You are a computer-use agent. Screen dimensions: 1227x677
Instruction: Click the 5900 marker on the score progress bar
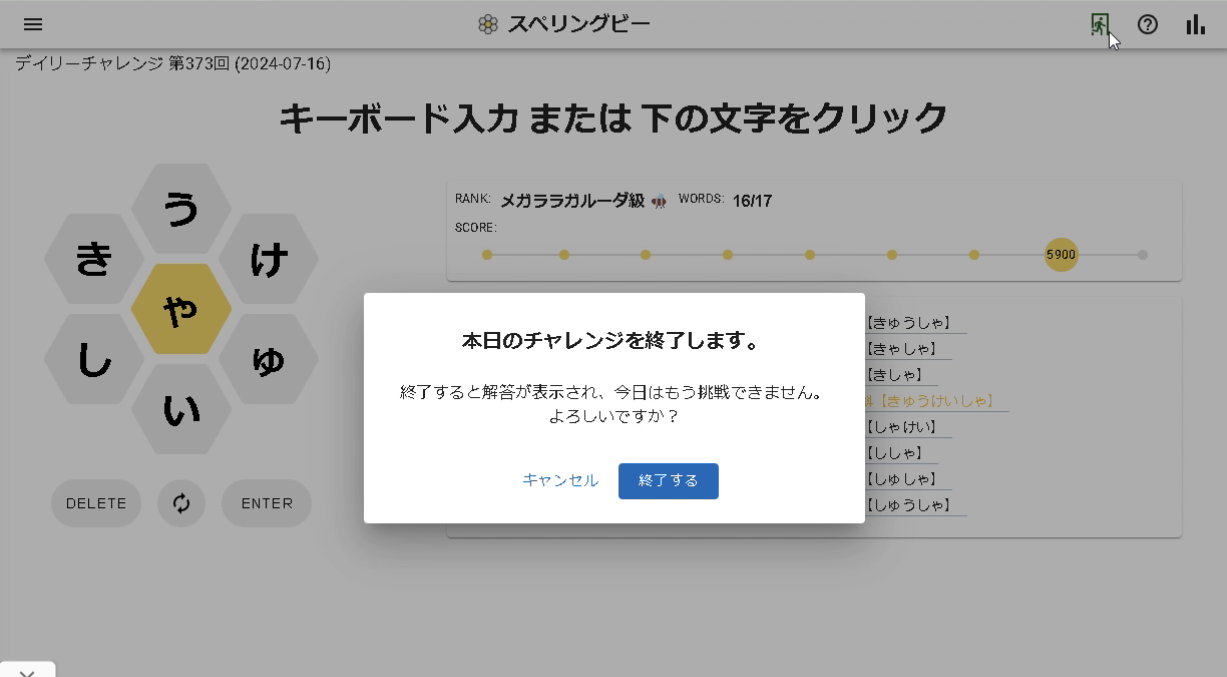click(1060, 255)
